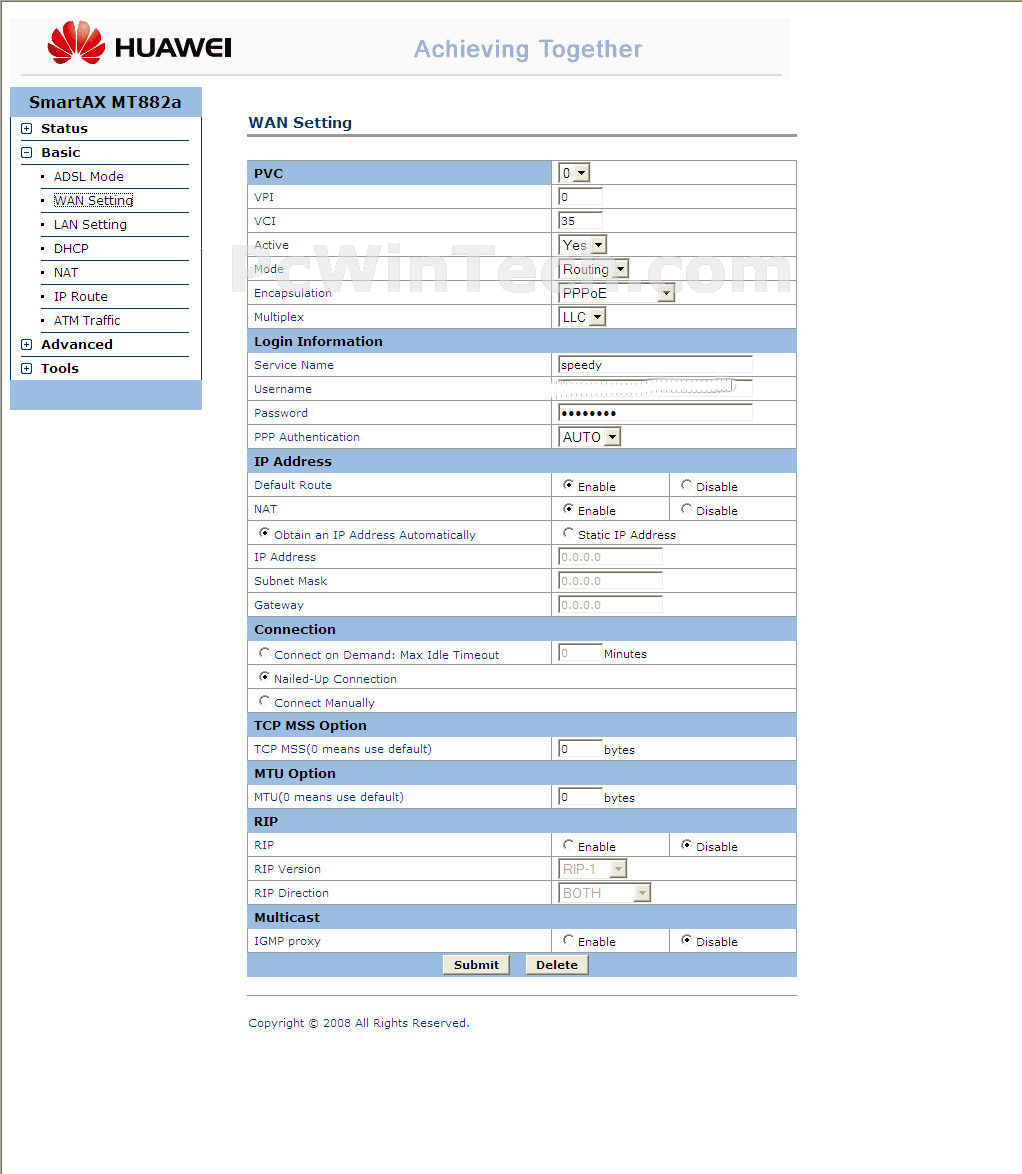The width and height of the screenshot is (1022, 1174).
Task: Click the Login Information section header
Action: [x=522, y=341]
